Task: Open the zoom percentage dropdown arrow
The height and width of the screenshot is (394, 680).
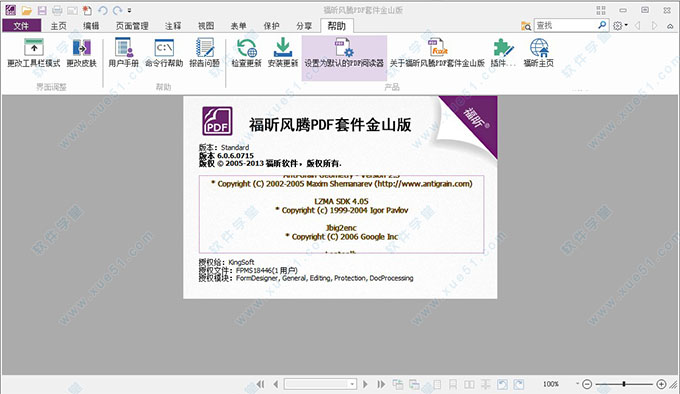Action: (577, 384)
